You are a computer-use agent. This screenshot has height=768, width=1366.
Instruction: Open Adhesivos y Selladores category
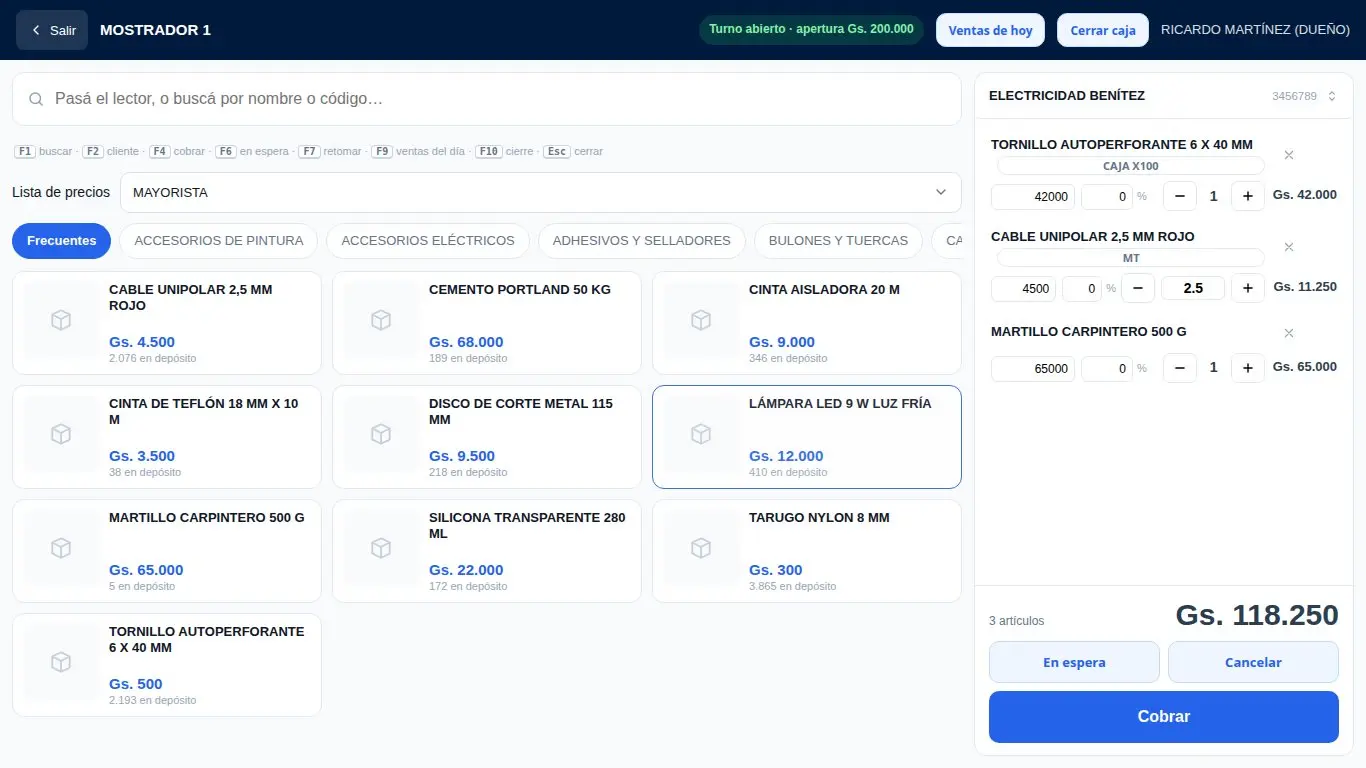[x=642, y=241]
